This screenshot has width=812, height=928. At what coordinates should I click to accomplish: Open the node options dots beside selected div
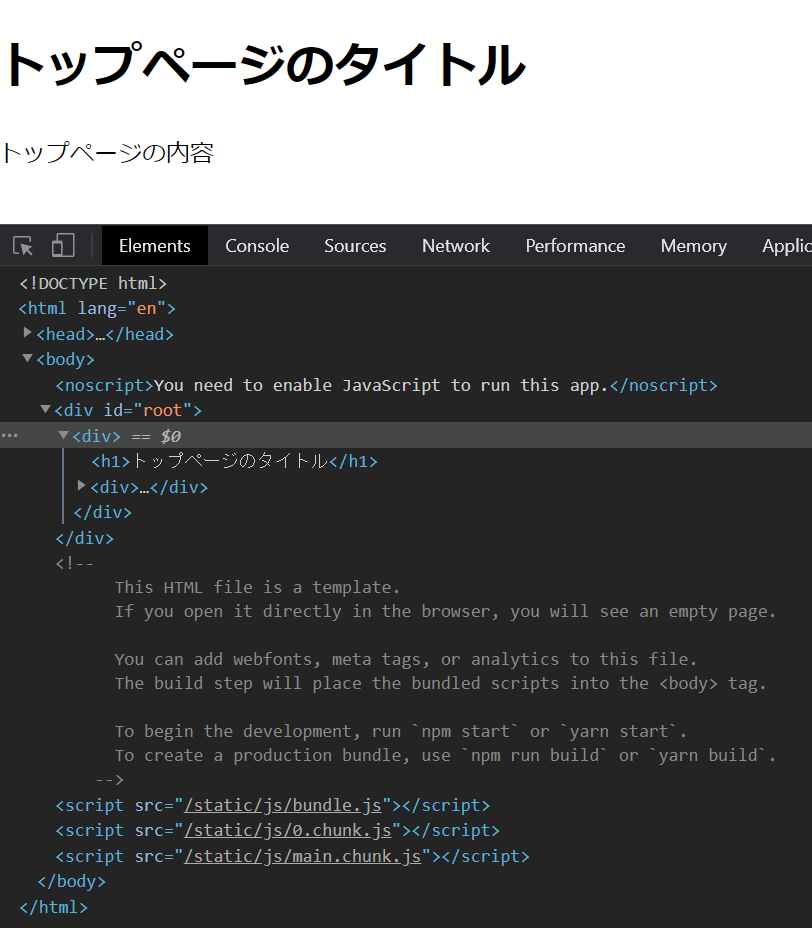pyautogui.click(x=10, y=435)
